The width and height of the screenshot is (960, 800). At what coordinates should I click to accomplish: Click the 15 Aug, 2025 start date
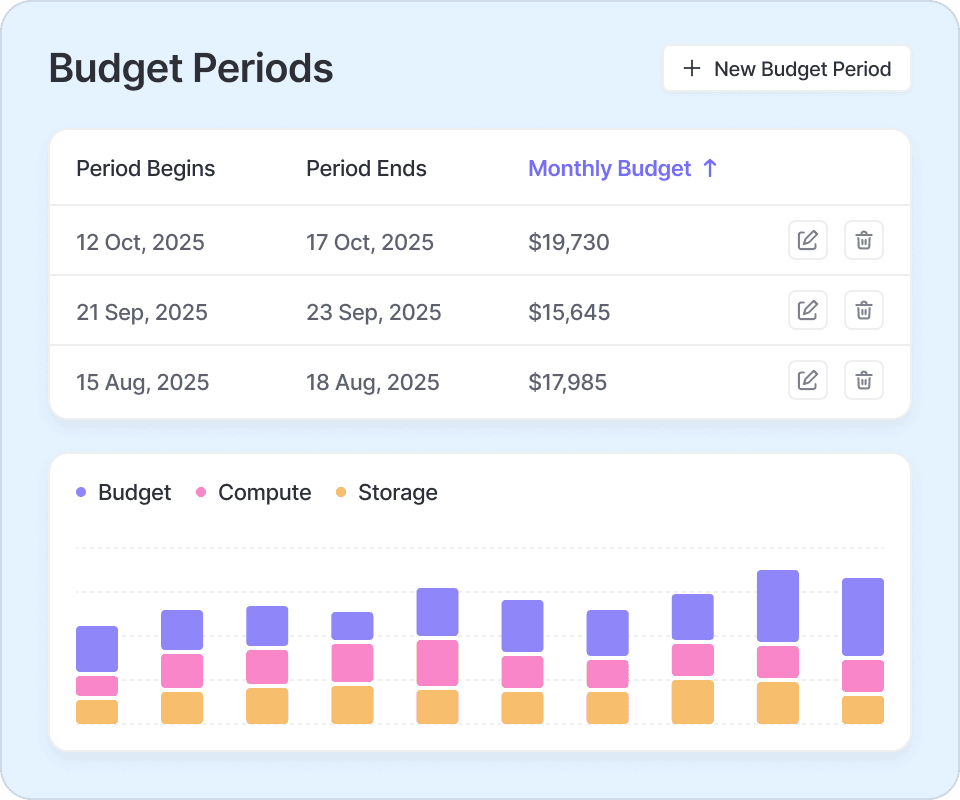point(143,382)
